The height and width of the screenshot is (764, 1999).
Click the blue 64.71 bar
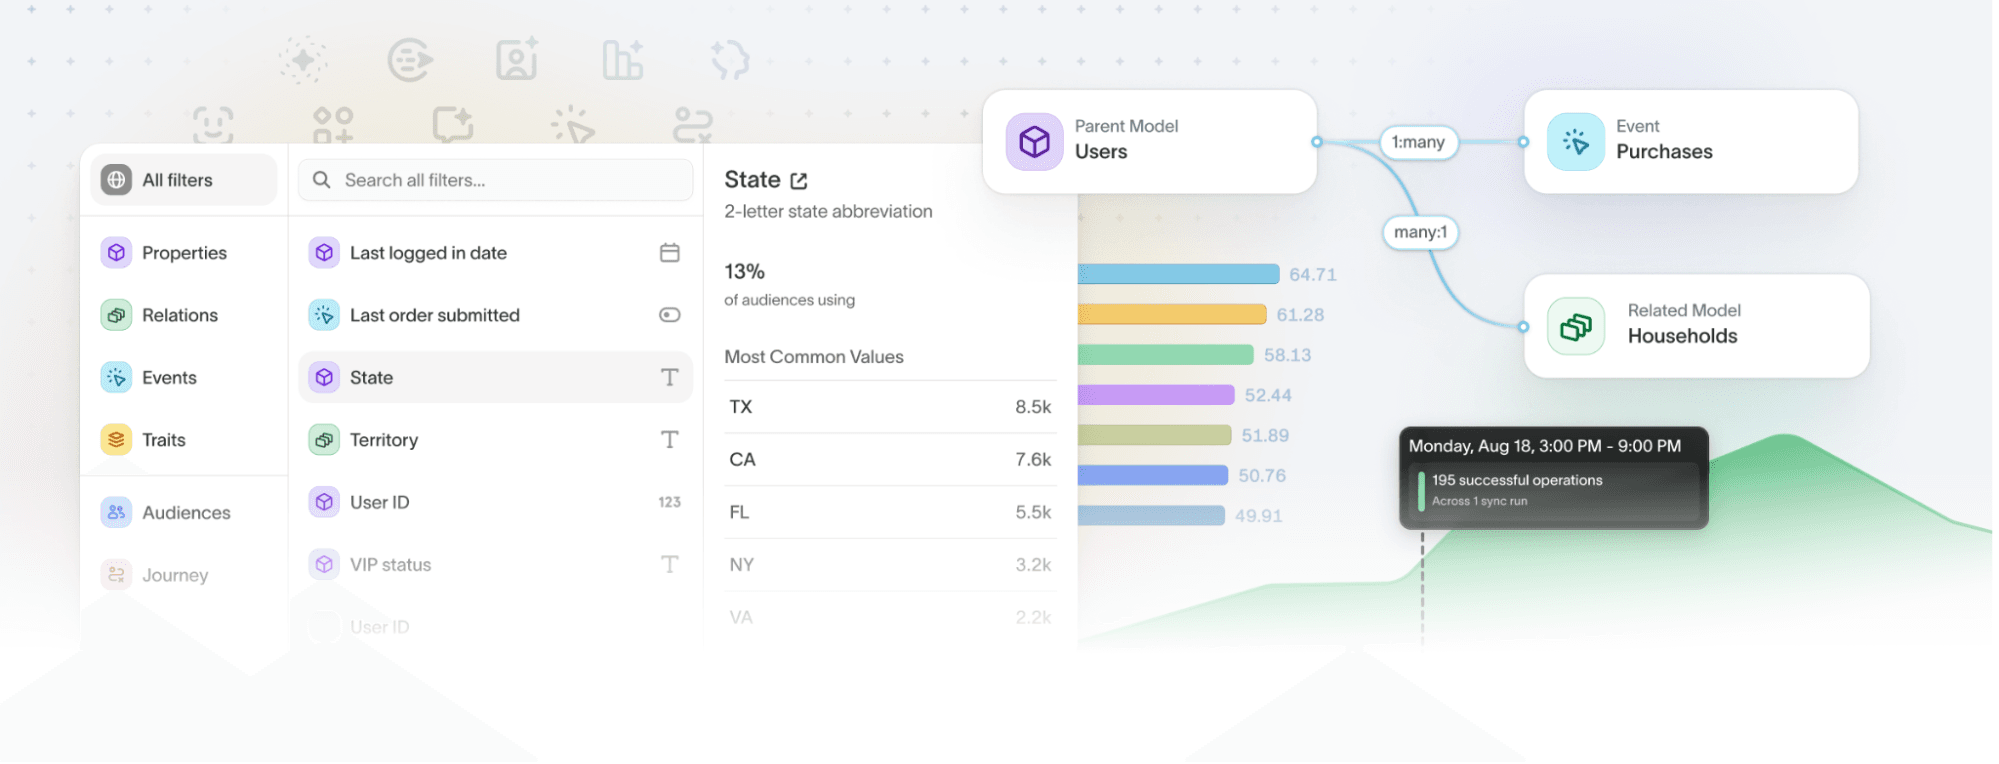click(x=1177, y=274)
